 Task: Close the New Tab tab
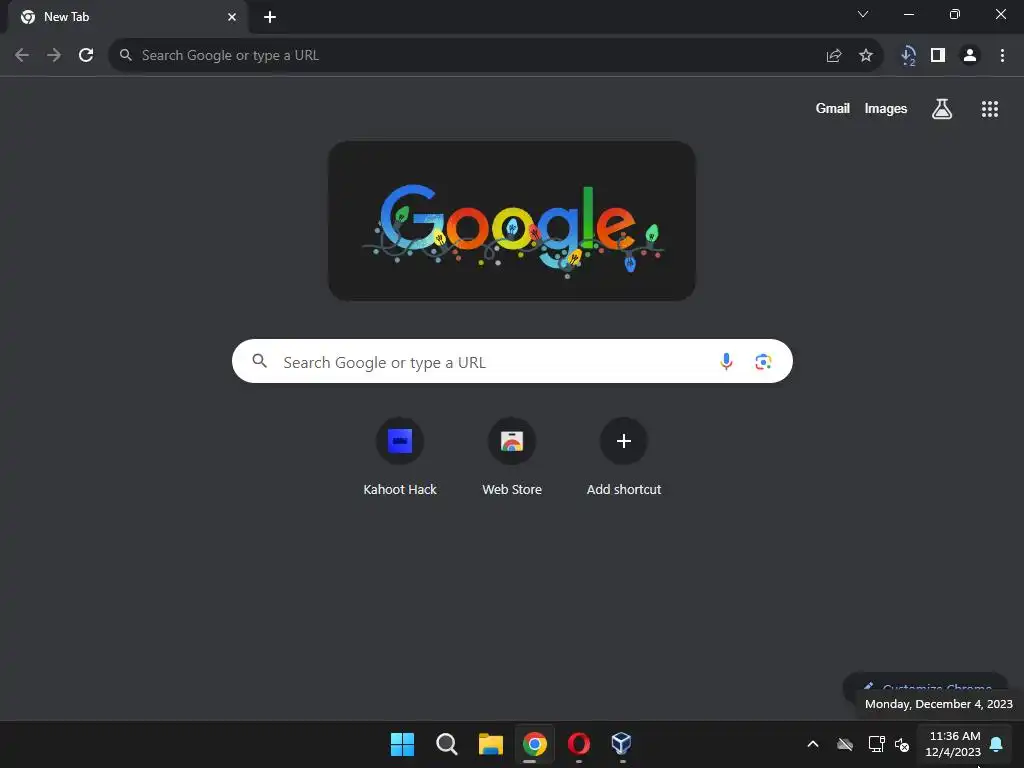coord(232,17)
